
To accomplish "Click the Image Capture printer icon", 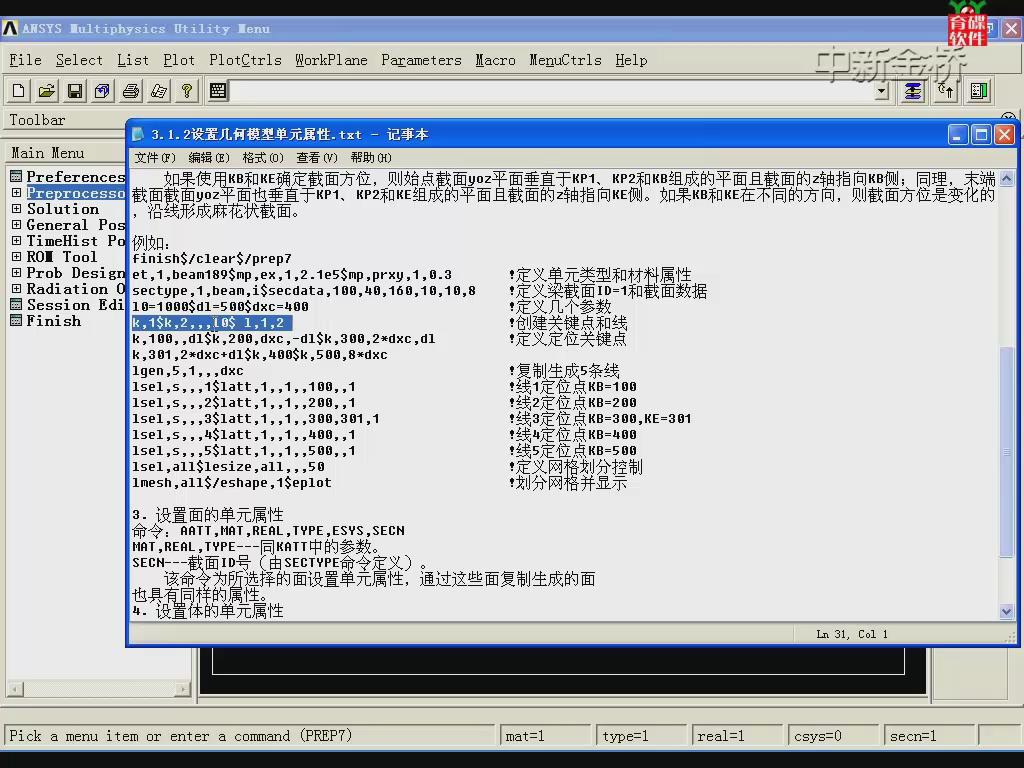I will point(131,91).
